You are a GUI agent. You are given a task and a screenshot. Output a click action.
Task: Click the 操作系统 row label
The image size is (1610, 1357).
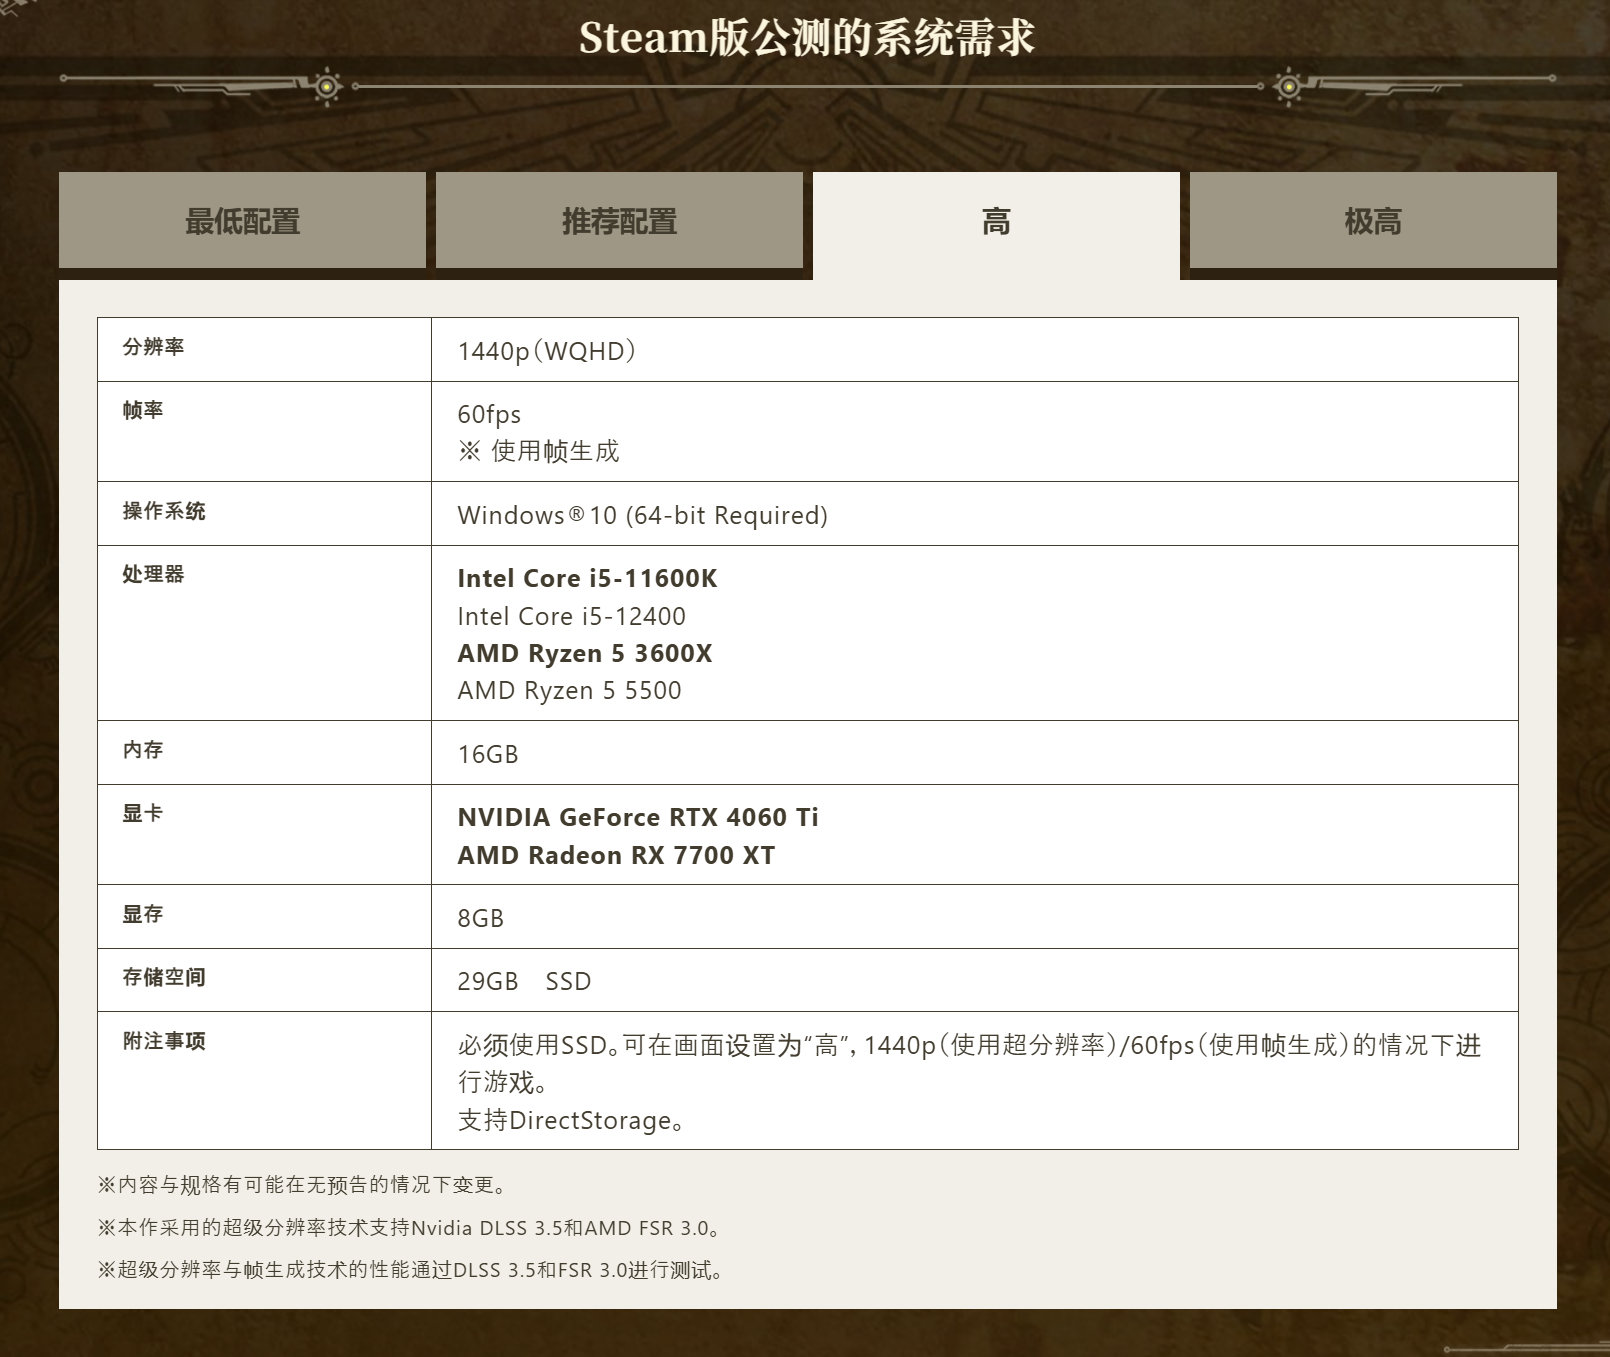pos(164,511)
